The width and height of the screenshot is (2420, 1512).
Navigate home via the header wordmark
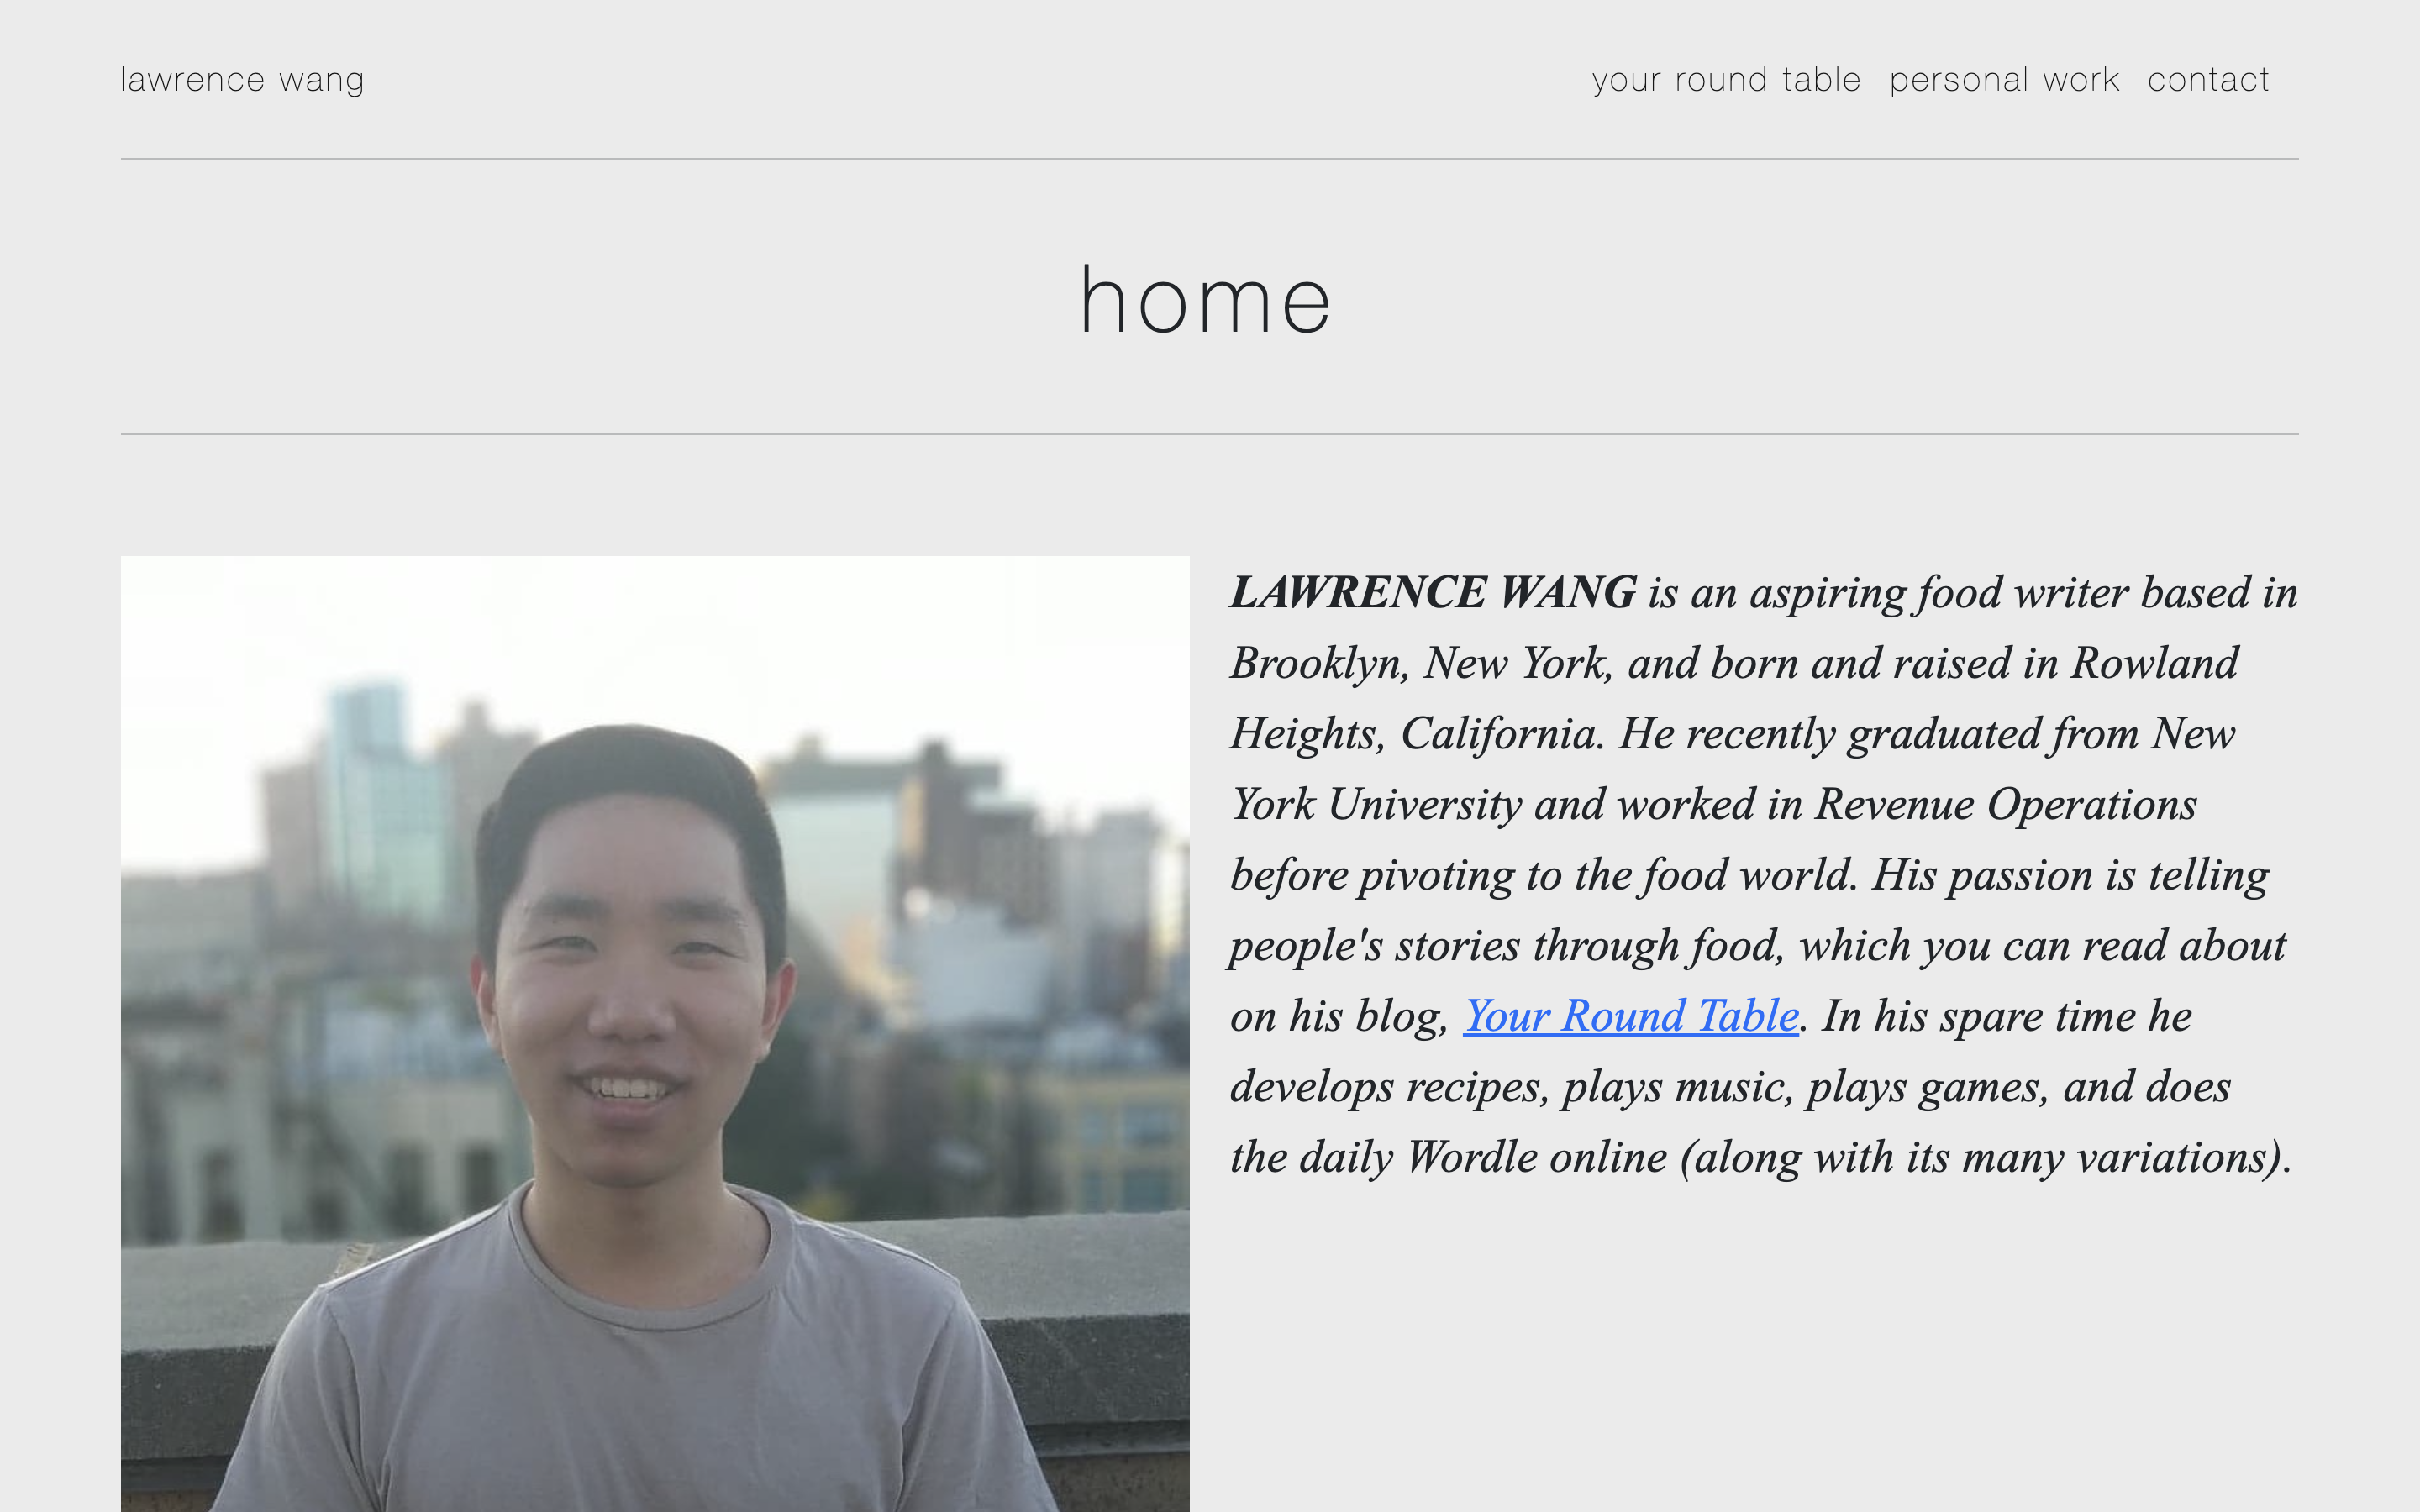click(x=242, y=78)
